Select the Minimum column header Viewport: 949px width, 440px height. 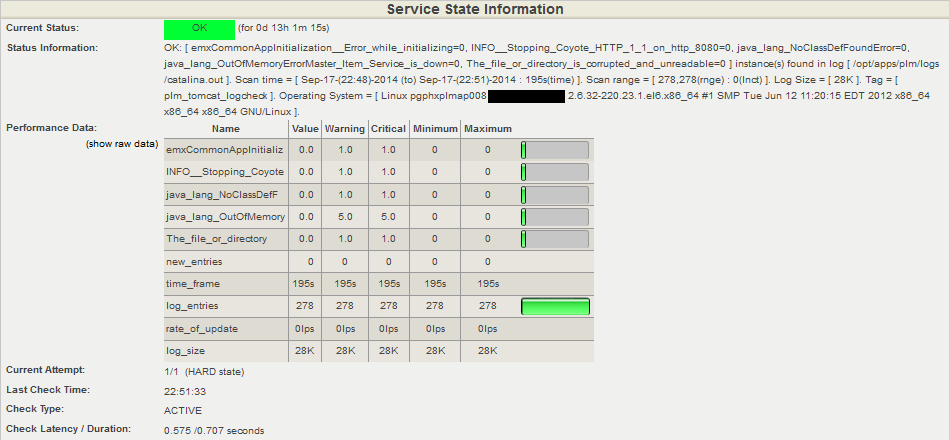(x=434, y=129)
